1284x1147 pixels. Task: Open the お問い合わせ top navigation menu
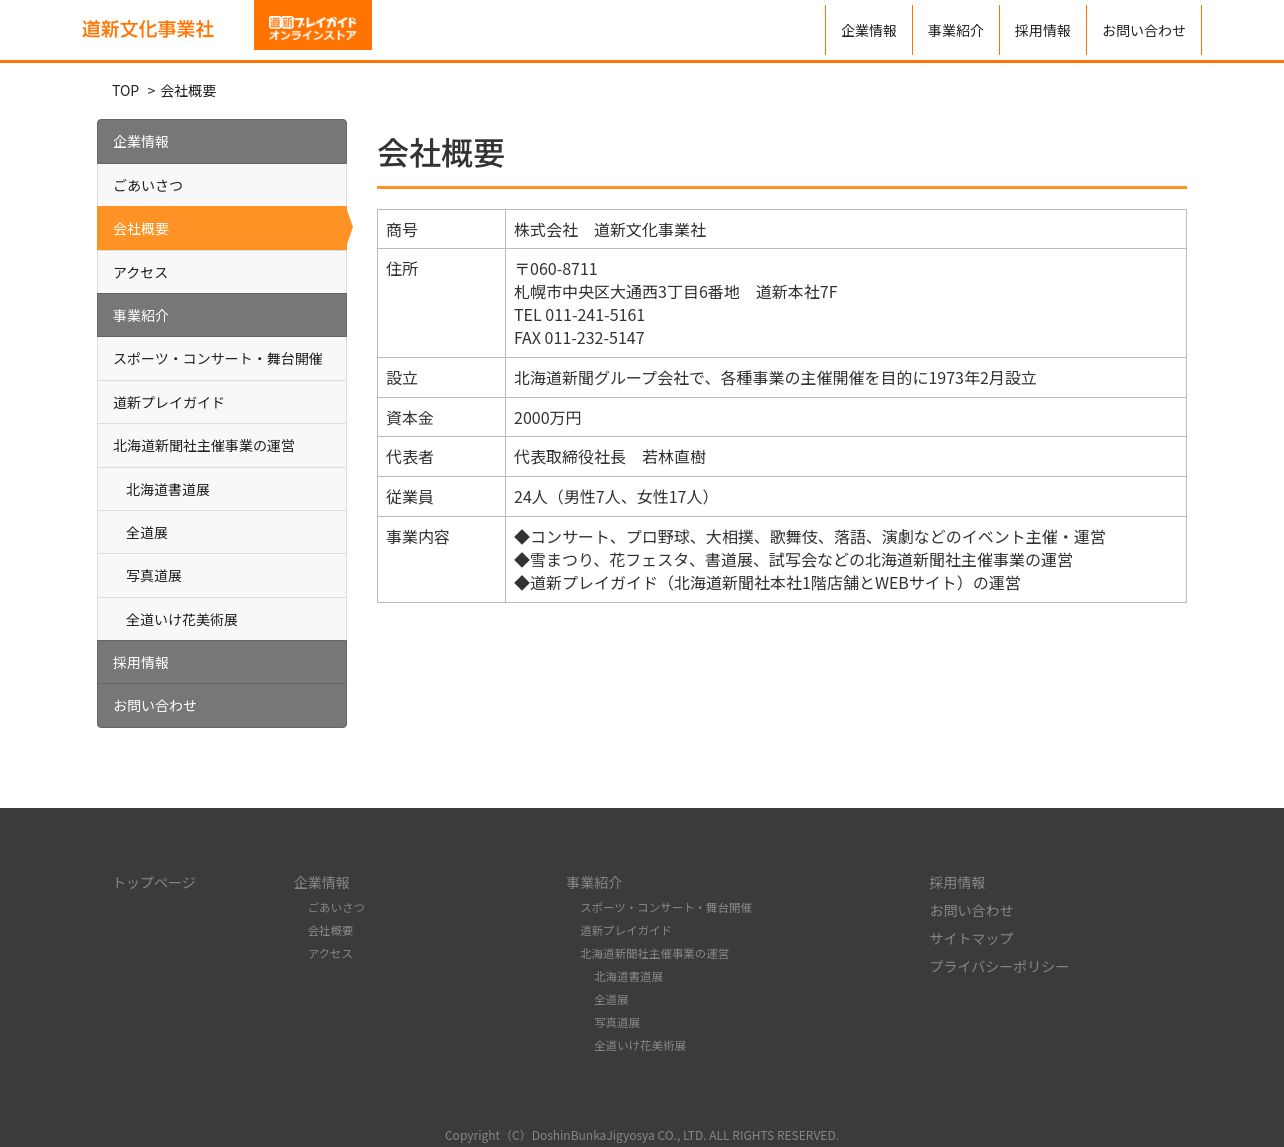click(1144, 30)
